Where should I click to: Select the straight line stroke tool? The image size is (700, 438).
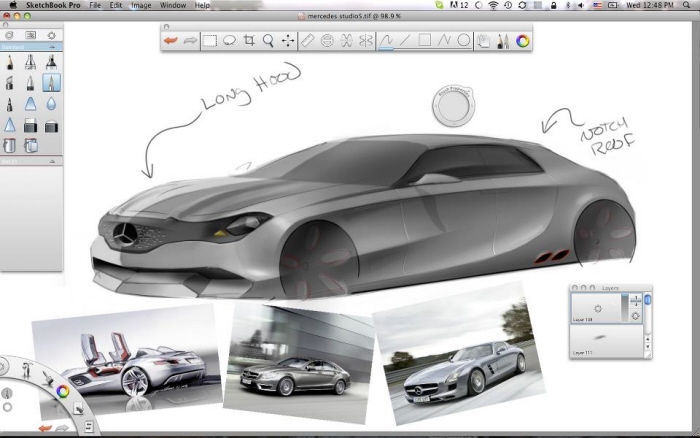click(405, 40)
